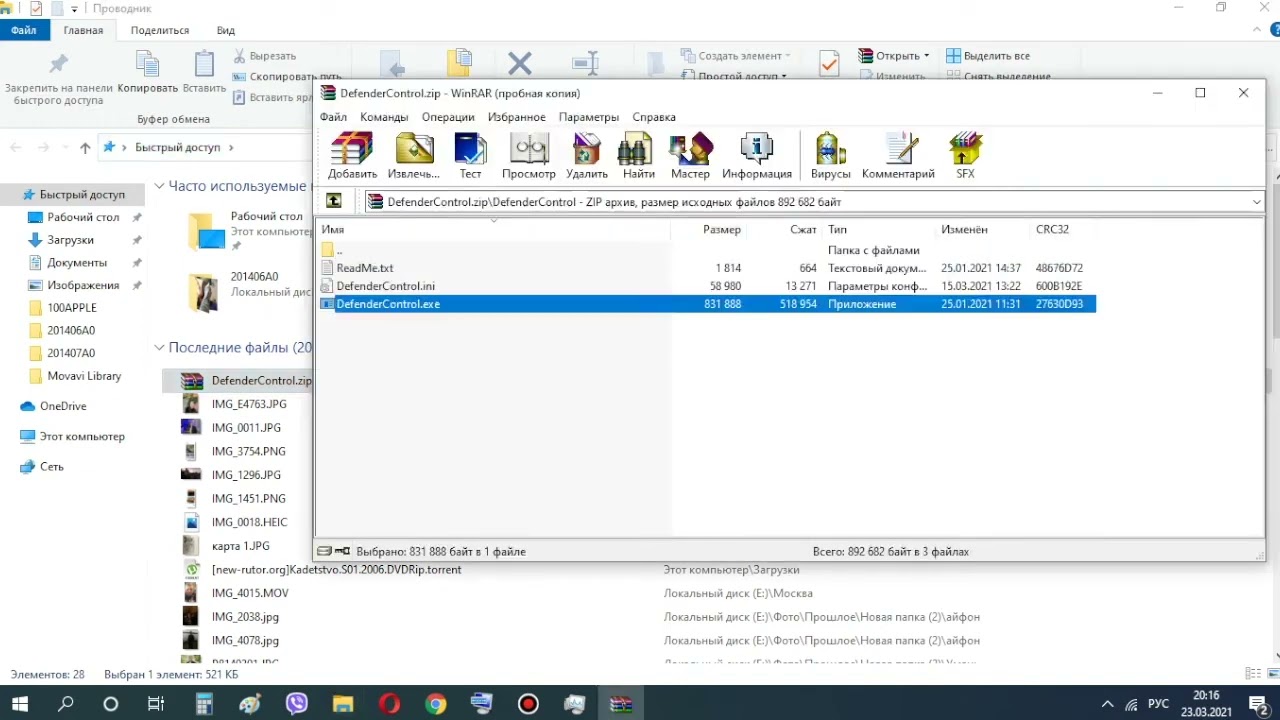Image resolution: width=1280 pixels, height=720 pixels.
Task: Scan archive with Вирусы tool
Action: (x=830, y=156)
